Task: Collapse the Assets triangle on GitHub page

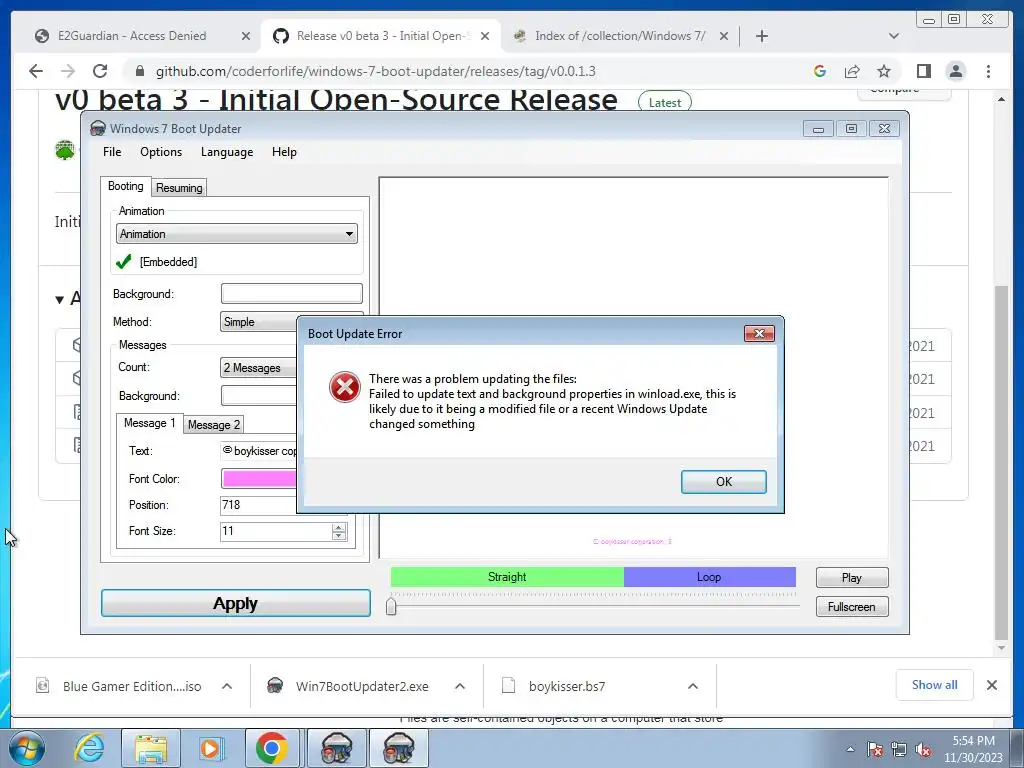Action: (59, 300)
